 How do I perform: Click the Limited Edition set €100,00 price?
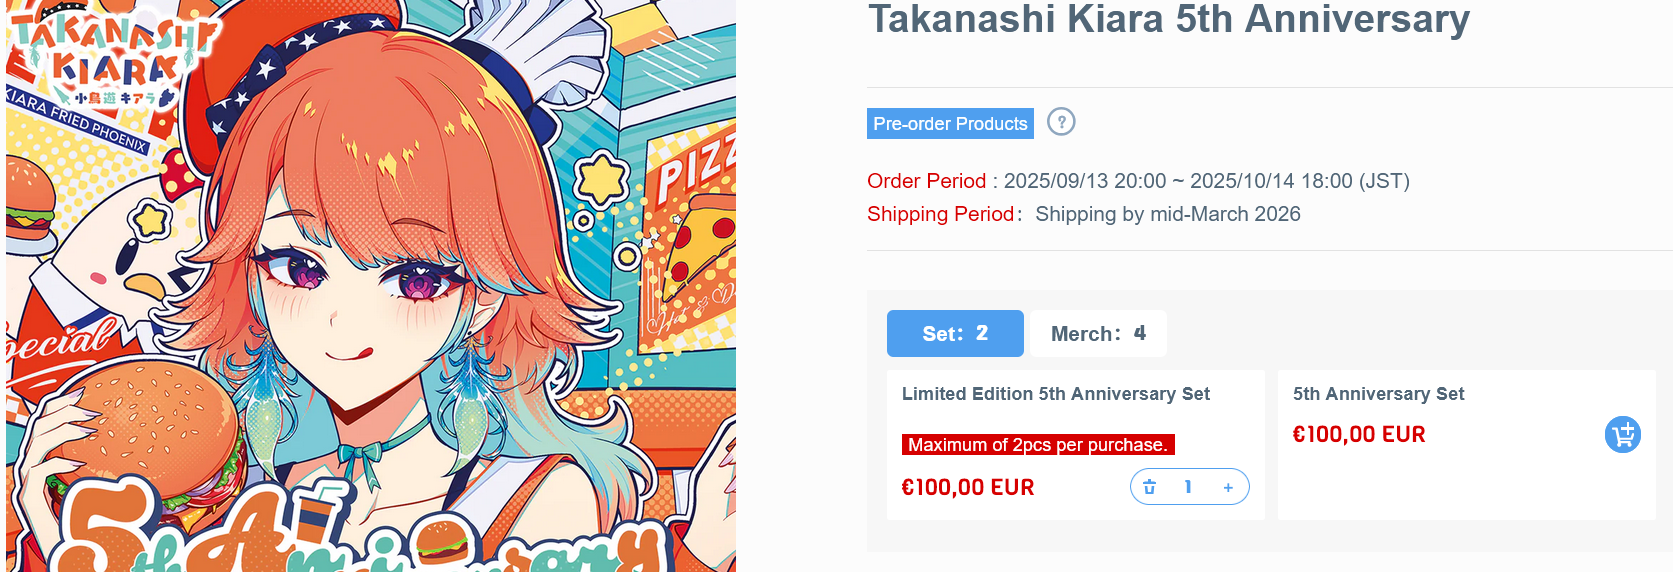pos(968,487)
